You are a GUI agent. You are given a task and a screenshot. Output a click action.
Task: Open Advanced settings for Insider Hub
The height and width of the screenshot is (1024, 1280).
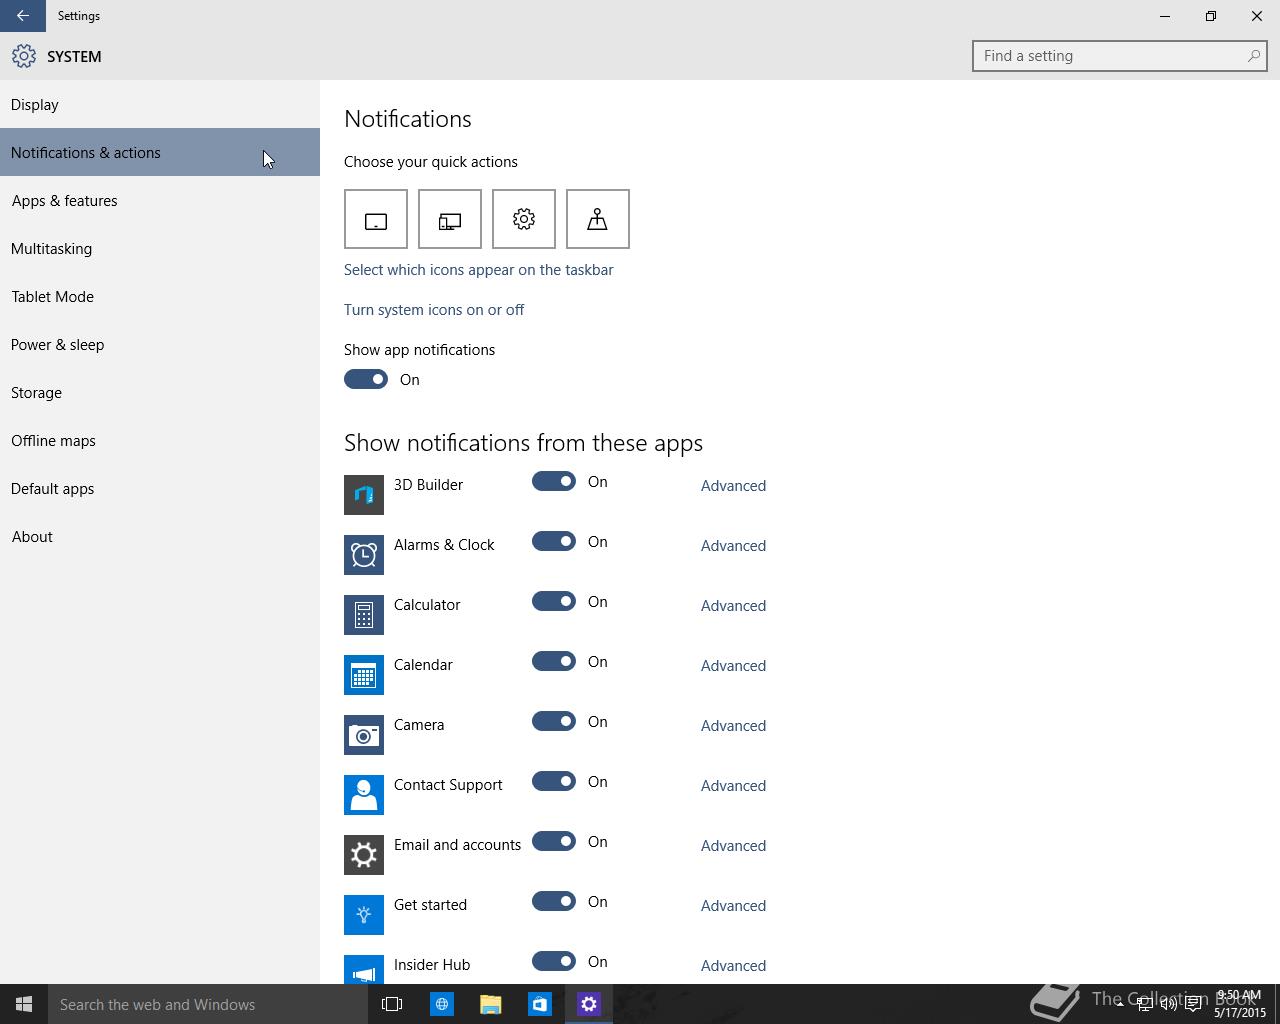tap(733, 965)
